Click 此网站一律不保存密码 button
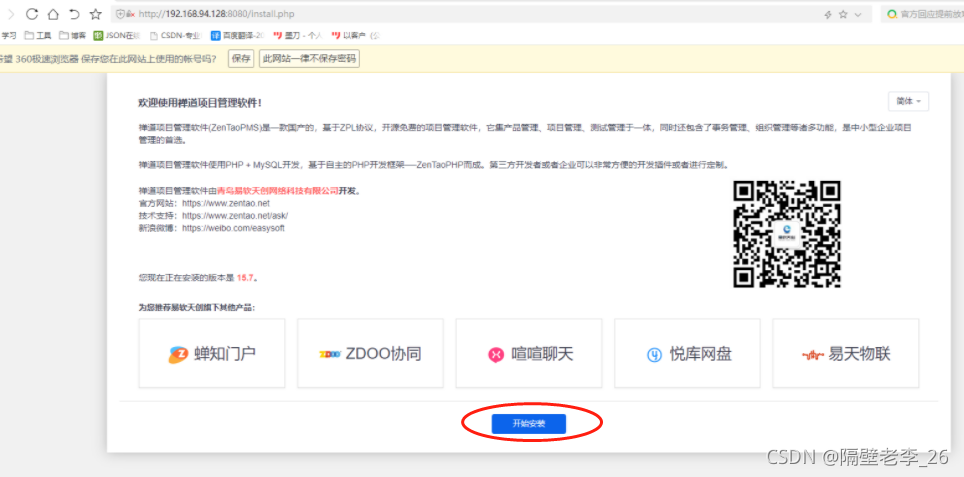The width and height of the screenshot is (964, 477). click(x=309, y=59)
